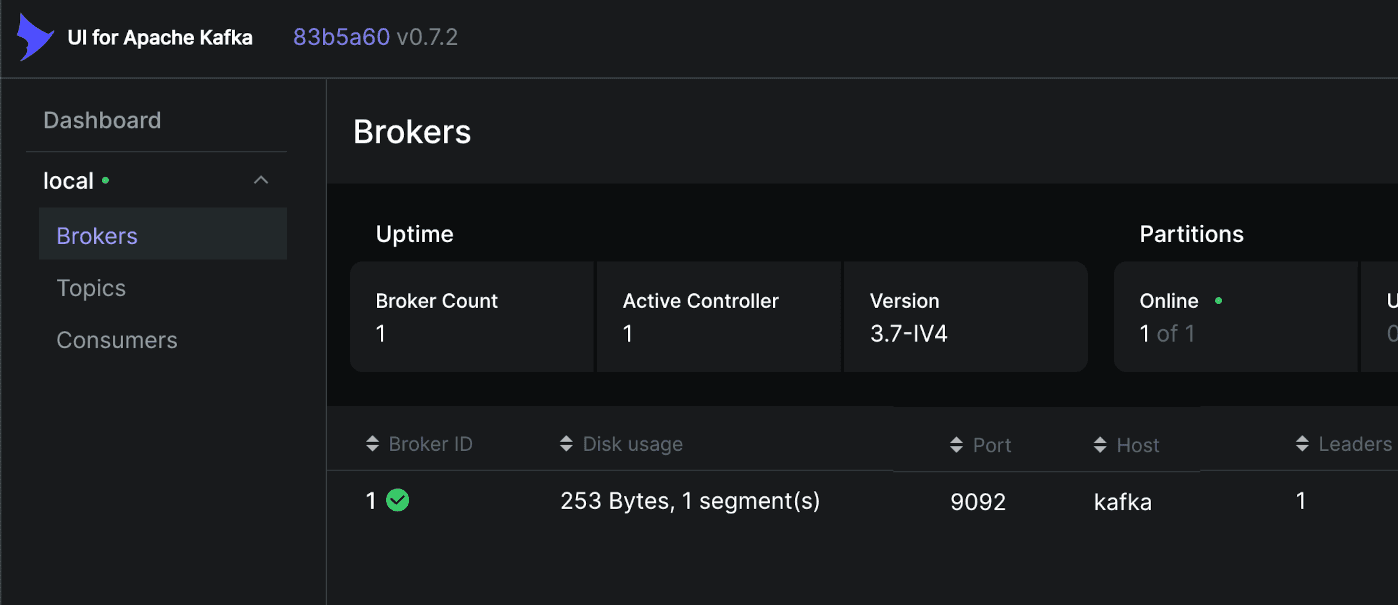Click the port value 9092
Image resolution: width=1398 pixels, height=605 pixels.
point(978,502)
